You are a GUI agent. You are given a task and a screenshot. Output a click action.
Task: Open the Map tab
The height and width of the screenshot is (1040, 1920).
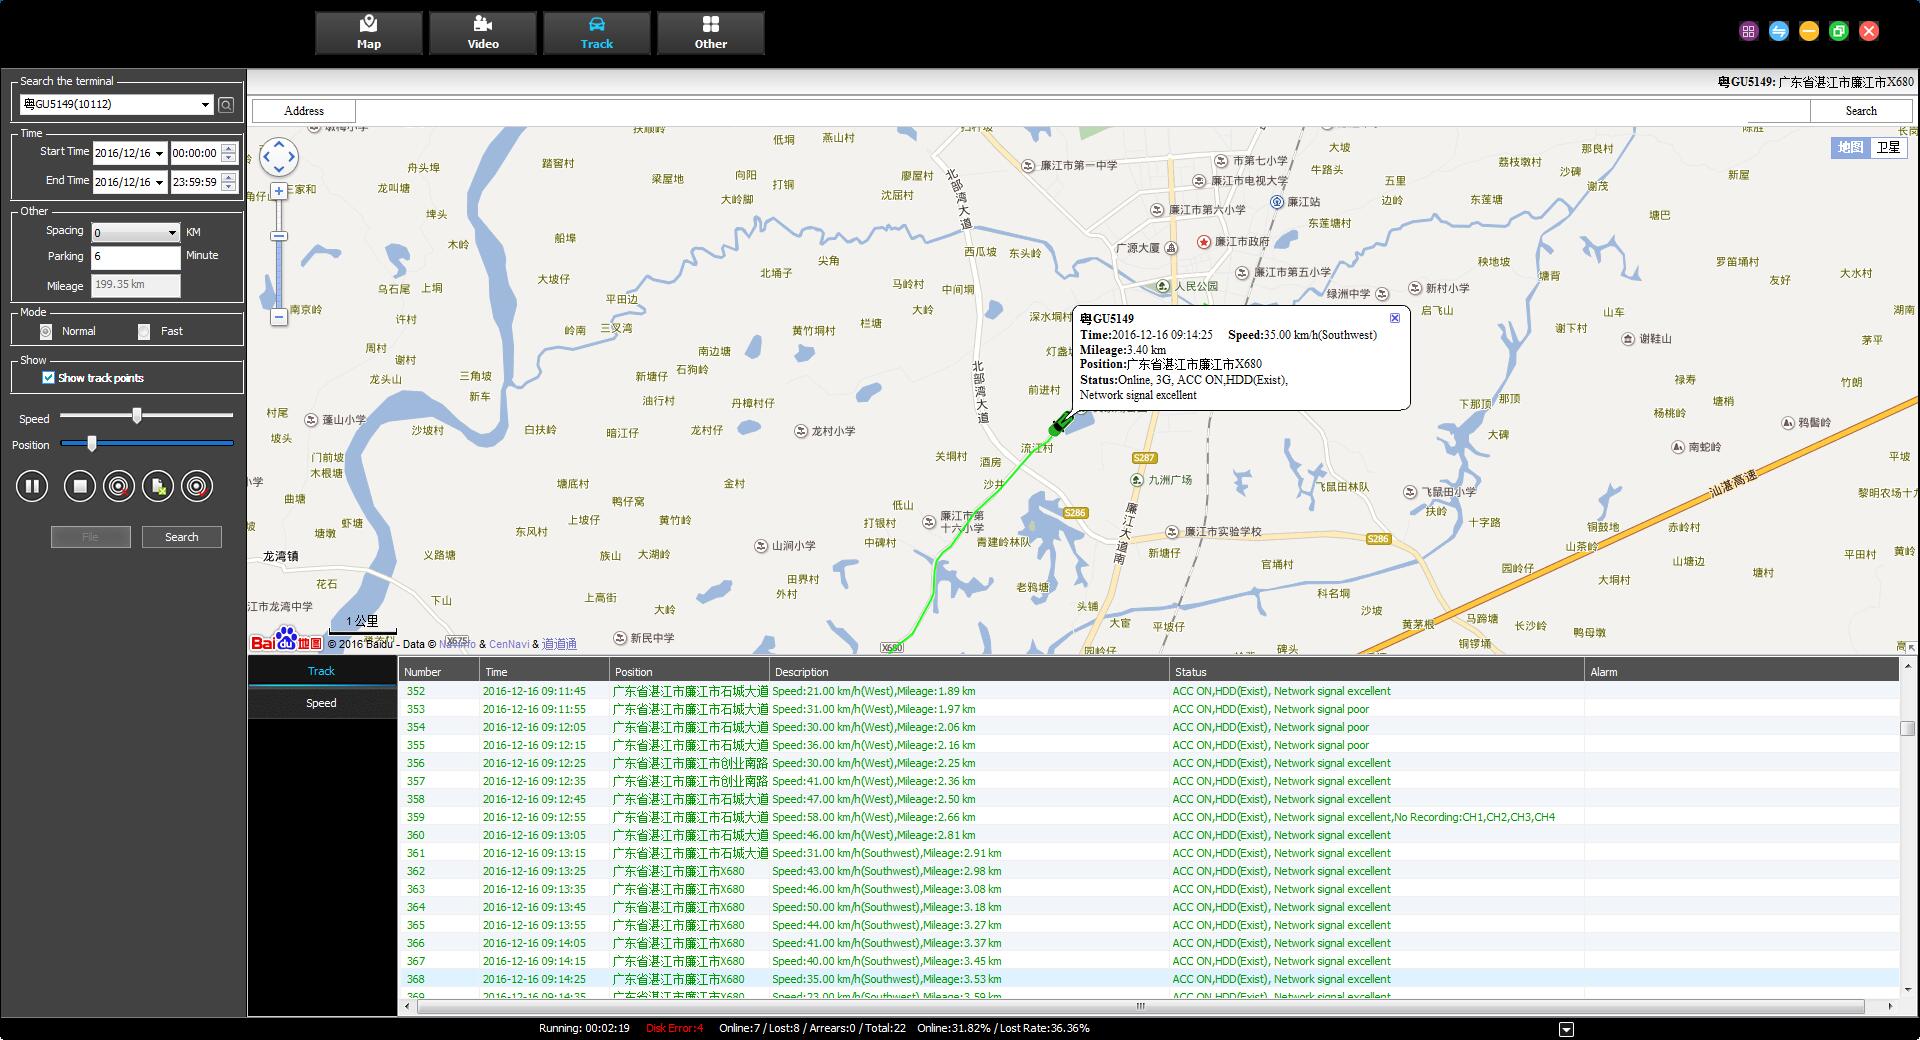[369, 33]
